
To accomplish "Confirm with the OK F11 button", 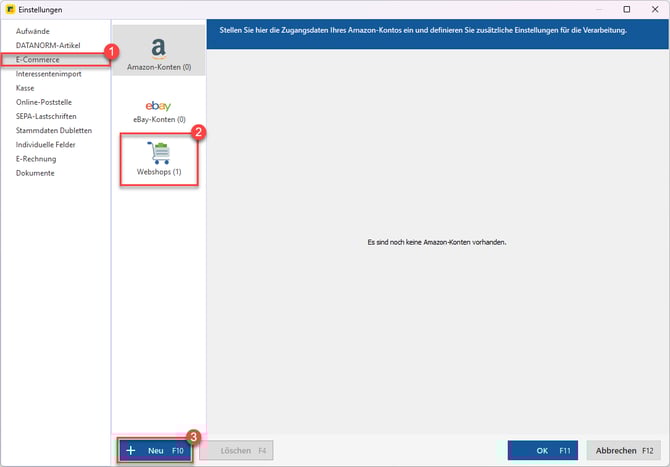I will click(x=542, y=450).
